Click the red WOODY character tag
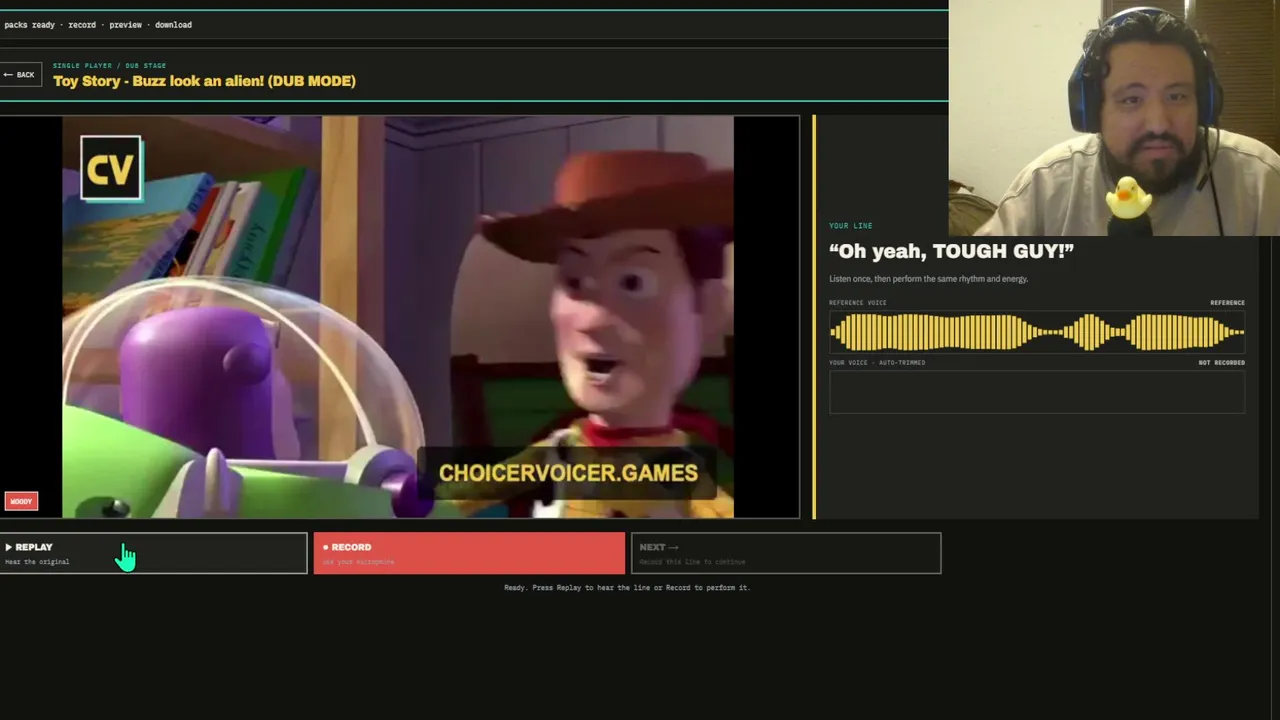The width and height of the screenshot is (1280, 720). [21, 501]
